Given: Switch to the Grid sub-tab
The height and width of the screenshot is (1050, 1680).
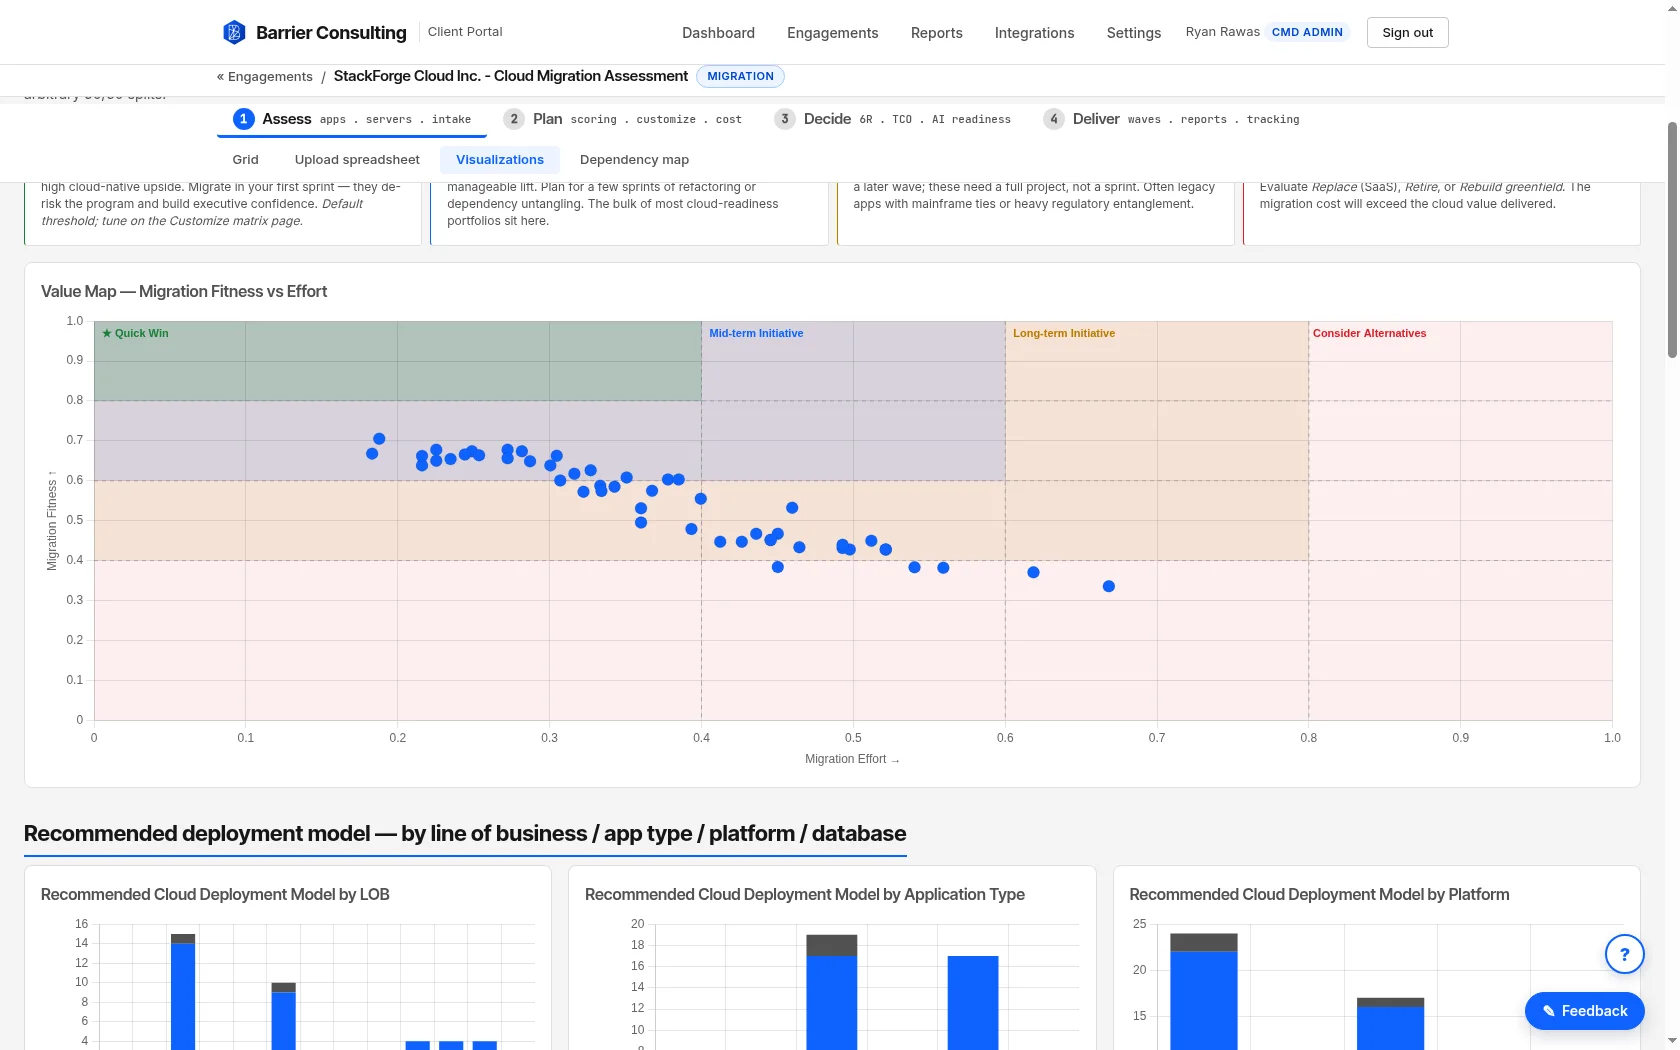Looking at the screenshot, I should click(x=245, y=160).
